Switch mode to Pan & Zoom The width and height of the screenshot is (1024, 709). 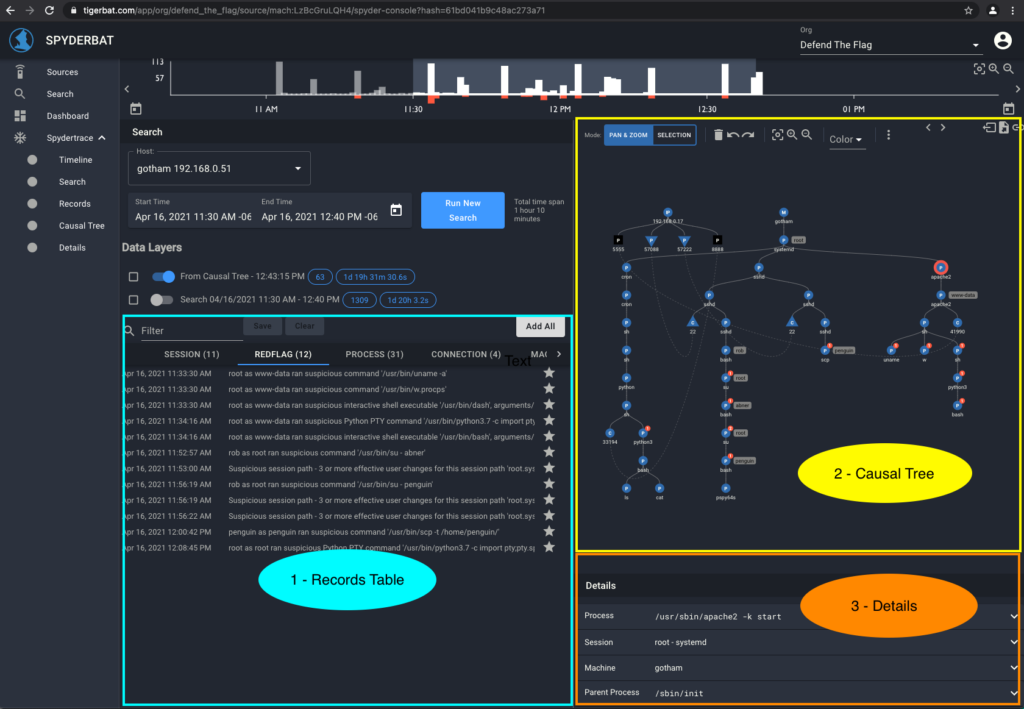(628, 135)
